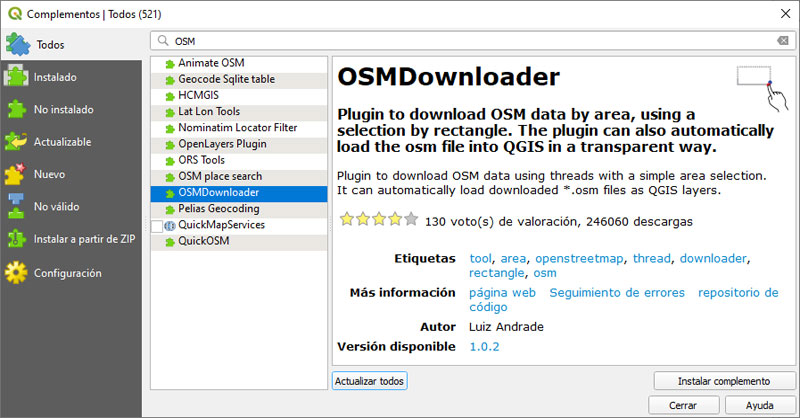Click the green icon beside QuickOSM

pyautogui.click(x=170, y=242)
